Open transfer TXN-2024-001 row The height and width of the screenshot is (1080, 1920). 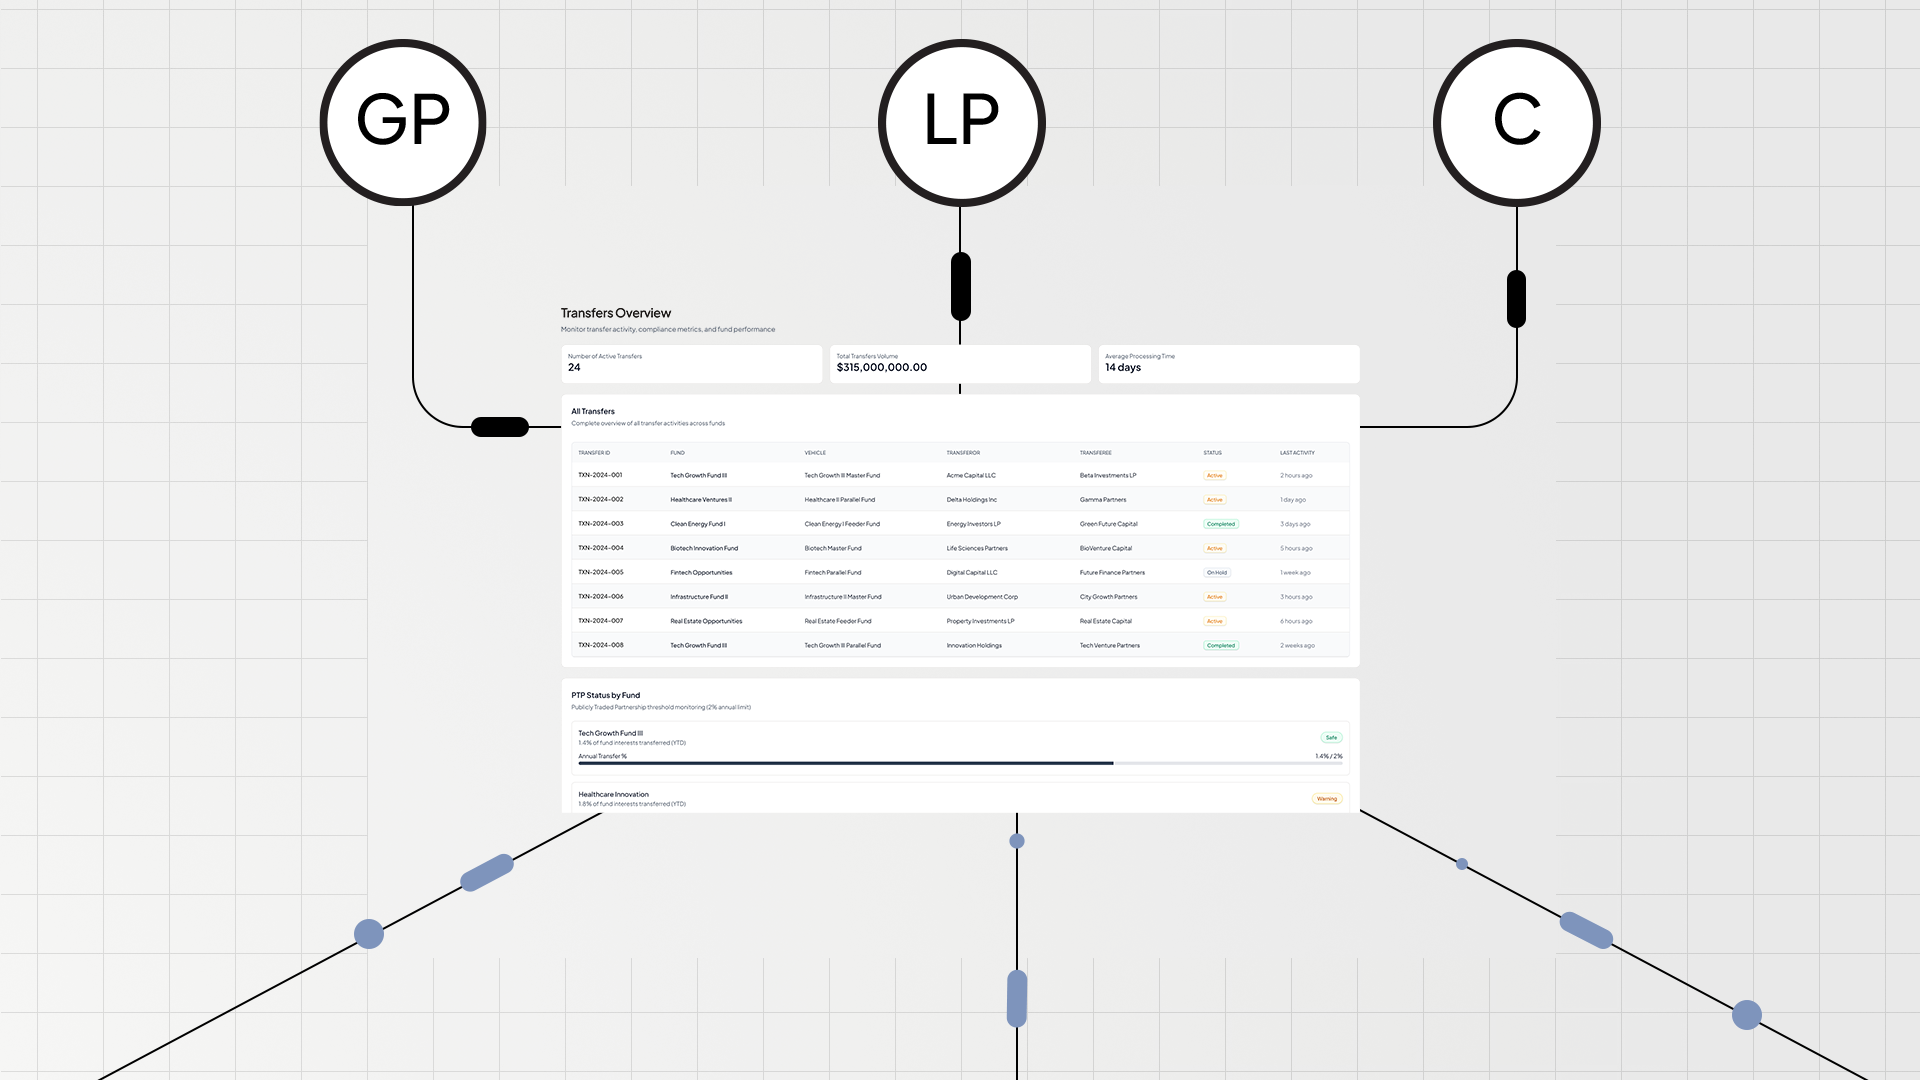pyautogui.click(x=600, y=475)
